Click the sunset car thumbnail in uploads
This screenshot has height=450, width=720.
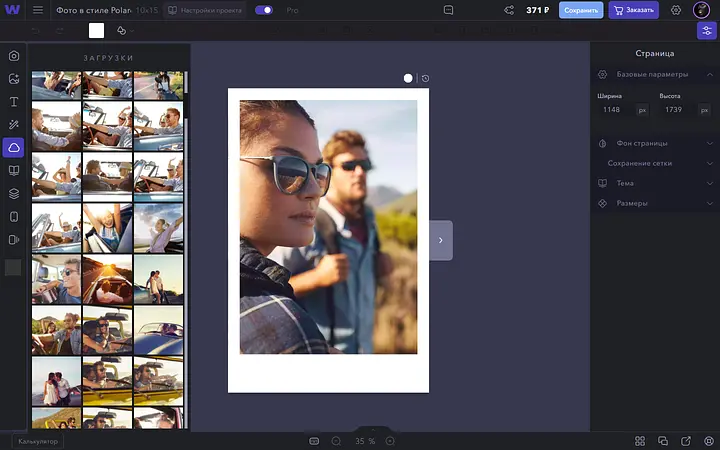pyautogui.click(x=107, y=280)
